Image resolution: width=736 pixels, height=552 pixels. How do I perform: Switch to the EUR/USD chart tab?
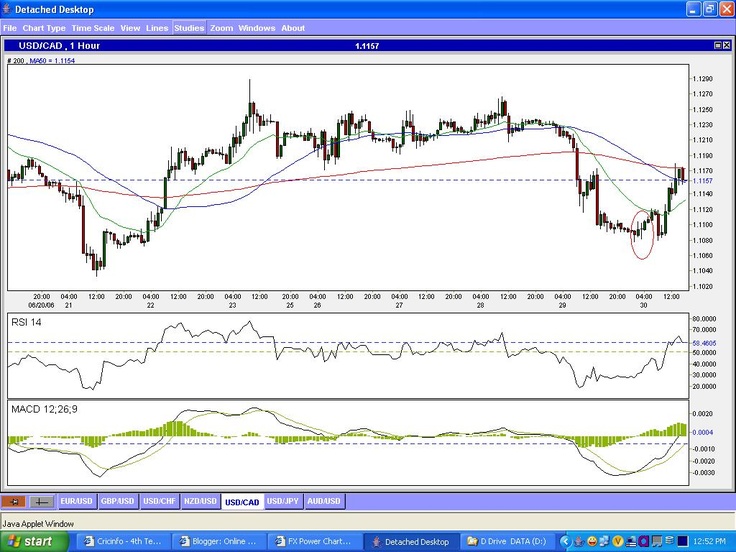[x=77, y=501]
